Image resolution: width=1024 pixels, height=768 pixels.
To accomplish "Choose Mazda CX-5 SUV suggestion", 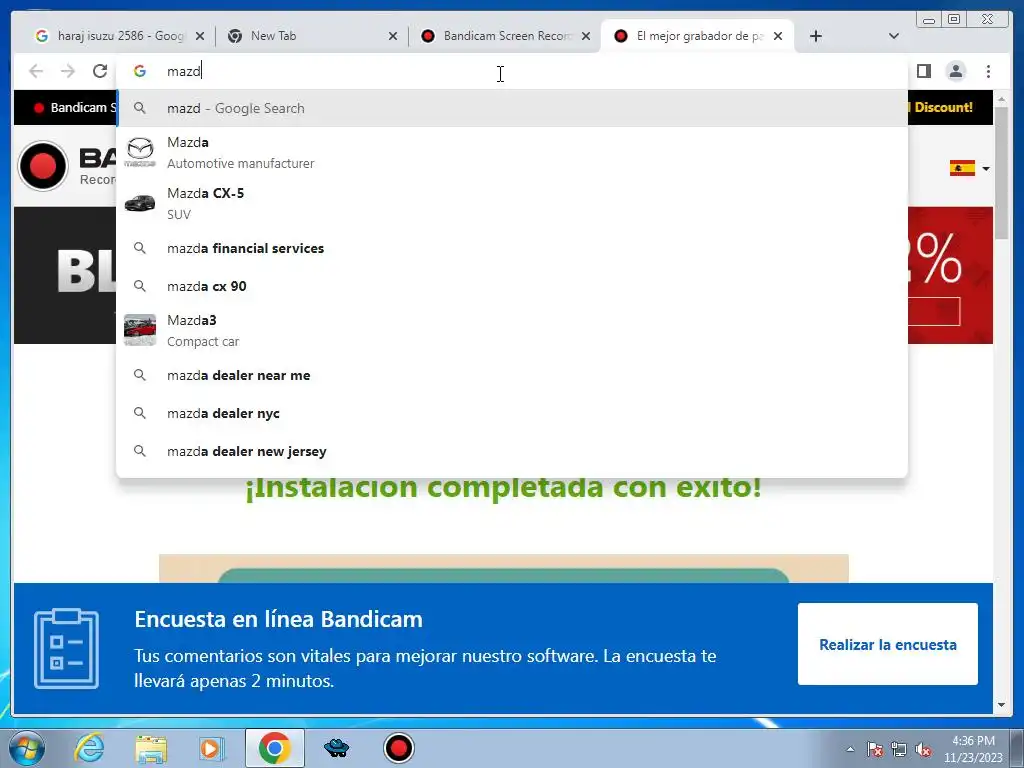I will point(511,203).
